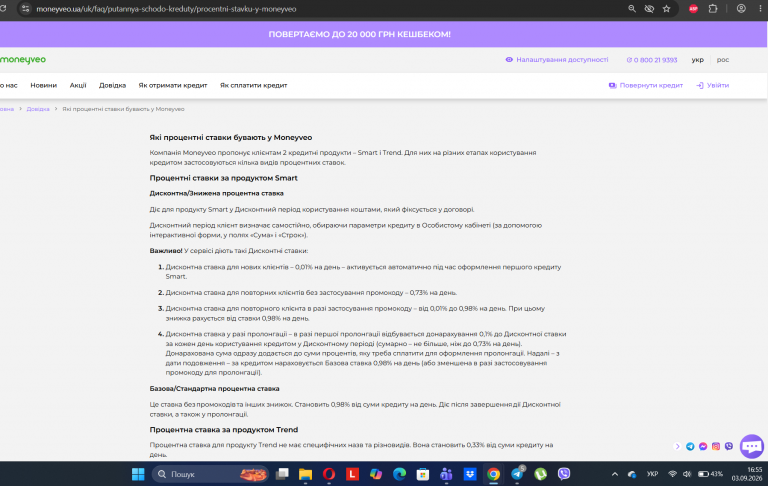Click the Увійти login link
The height and width of the screenshot is (486, 768).
pyautogui.click(x=713, y=85)
